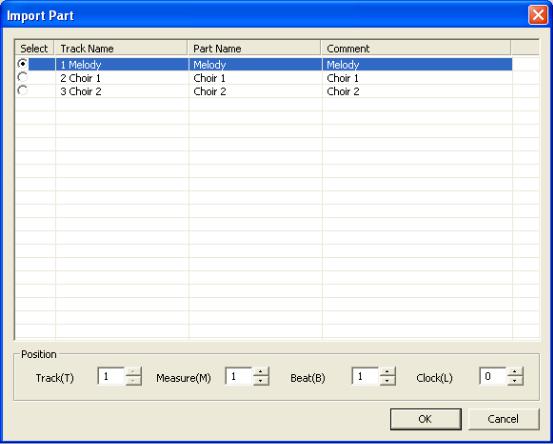Close the Import Part window
This screenshot has height=444, width=553.
(538, 15)
